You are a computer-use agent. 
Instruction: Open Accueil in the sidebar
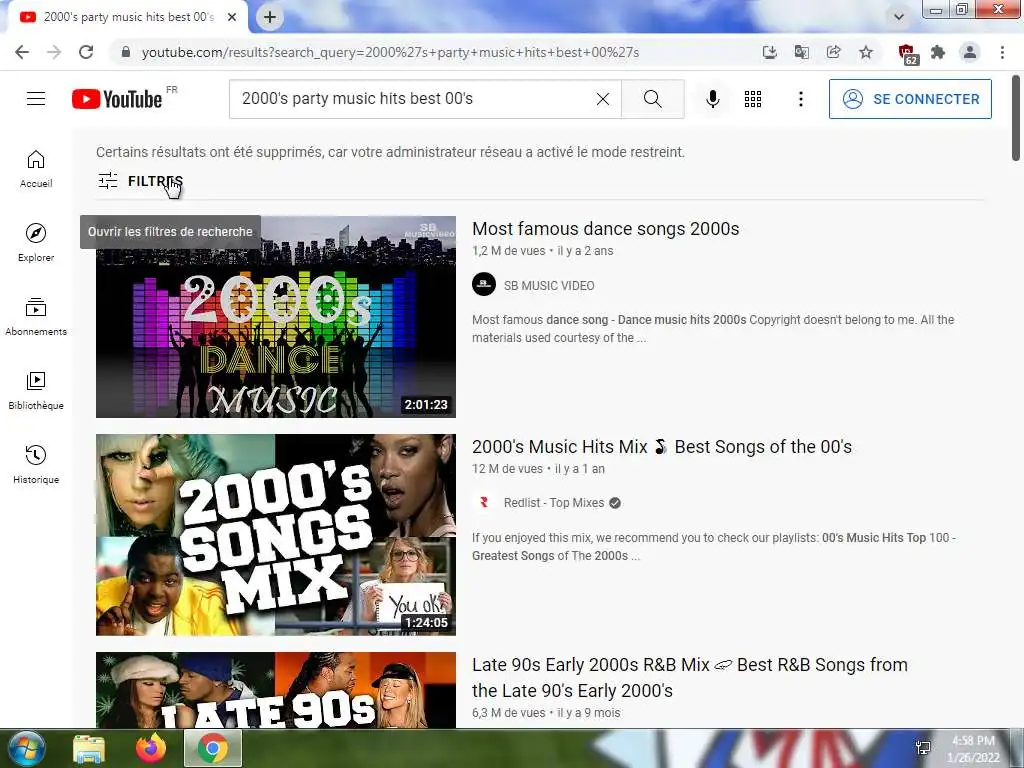tap(36, 169)
